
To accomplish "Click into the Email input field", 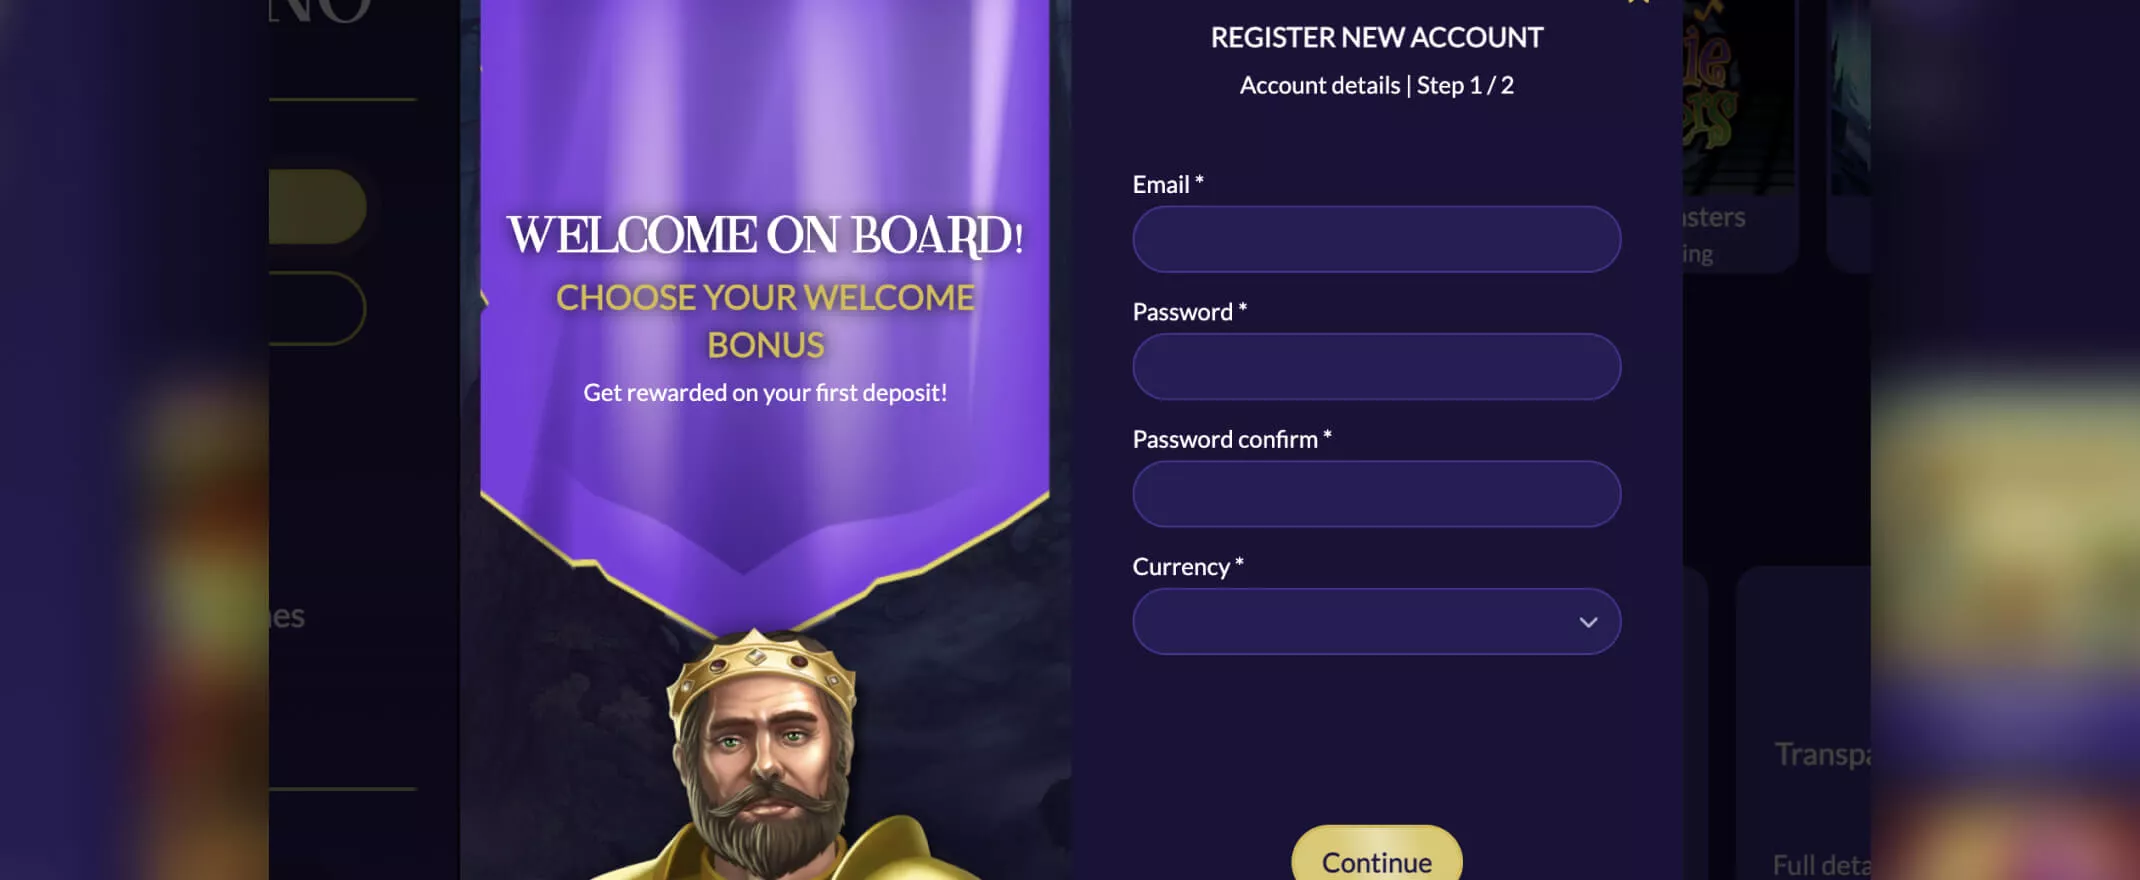I will tap(1376, 239).
